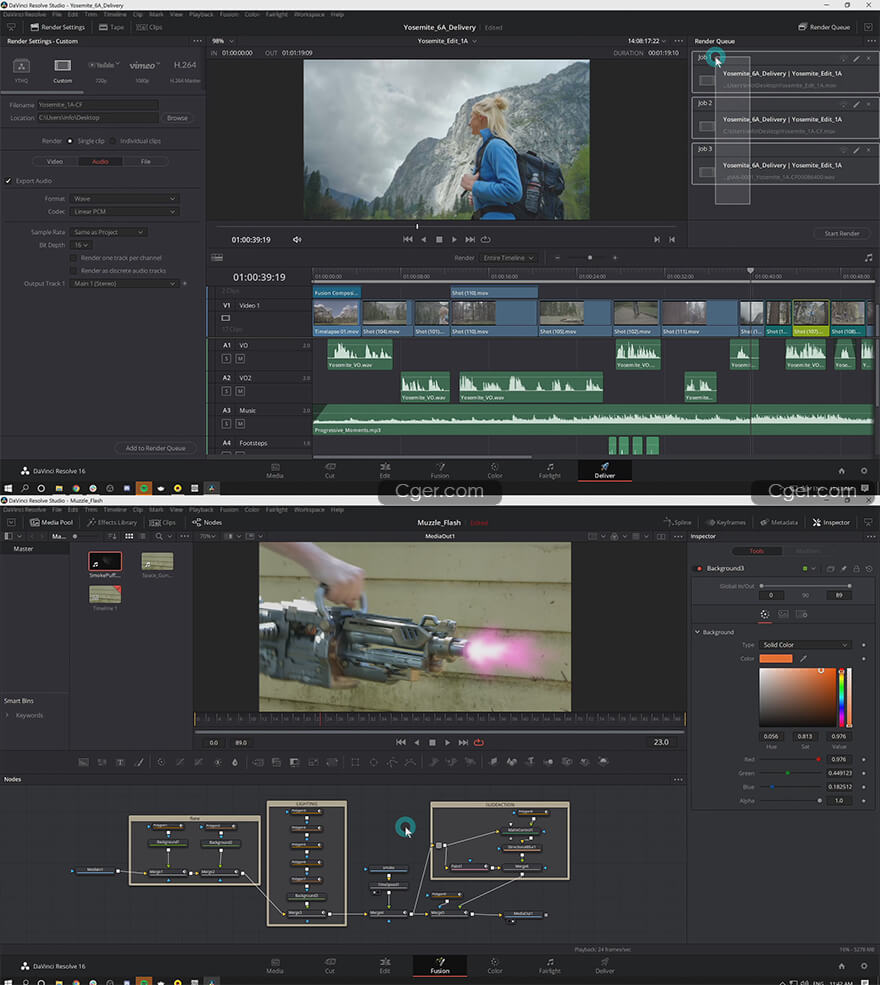Open the audio Format dropdown showing Wave
880x985 pixels.
[124, 199]
